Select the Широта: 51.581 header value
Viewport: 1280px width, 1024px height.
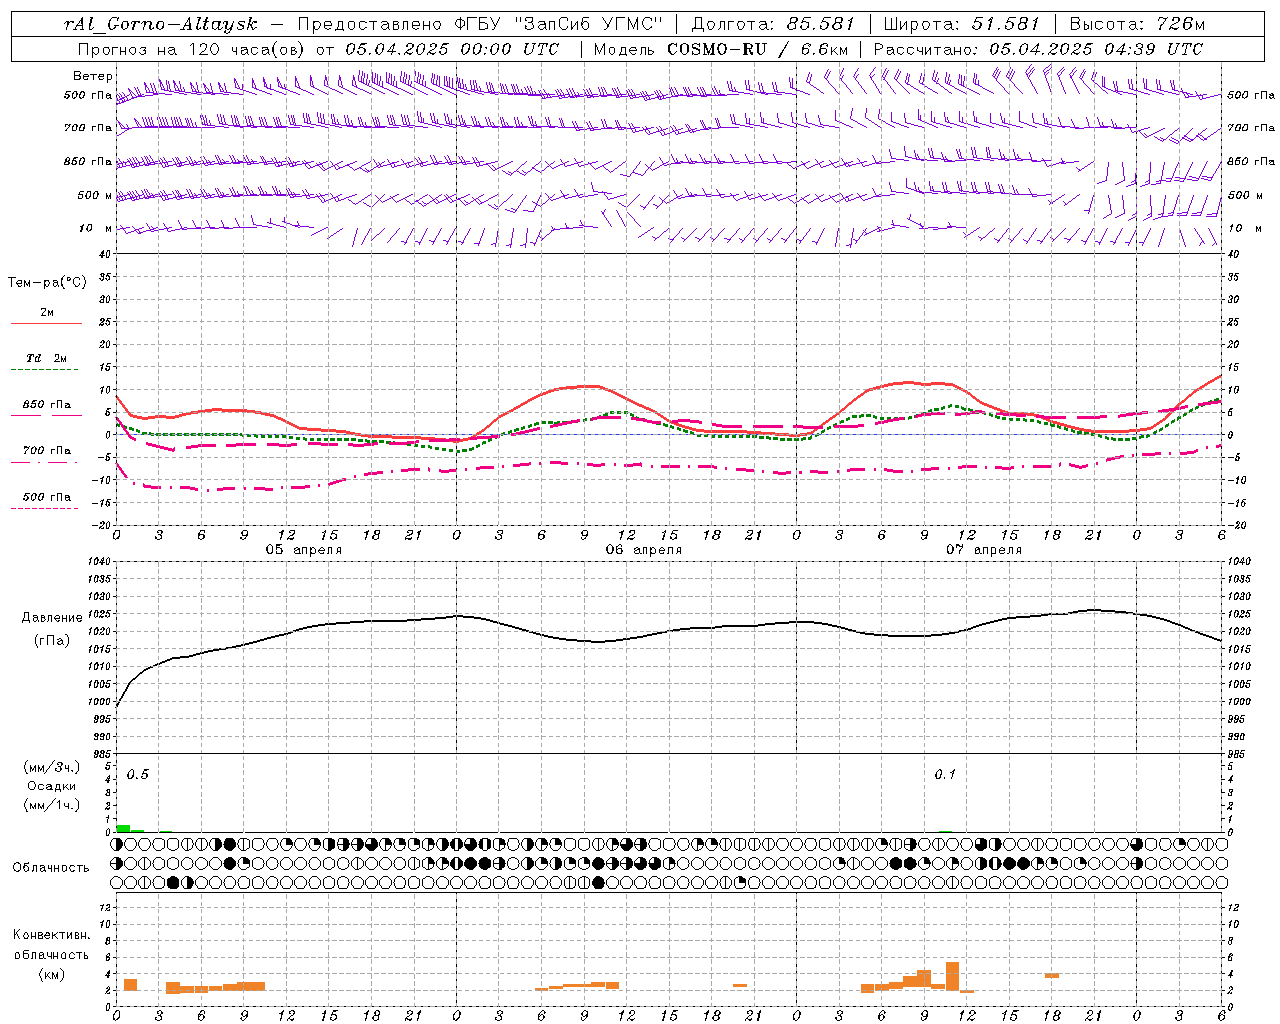962,24
